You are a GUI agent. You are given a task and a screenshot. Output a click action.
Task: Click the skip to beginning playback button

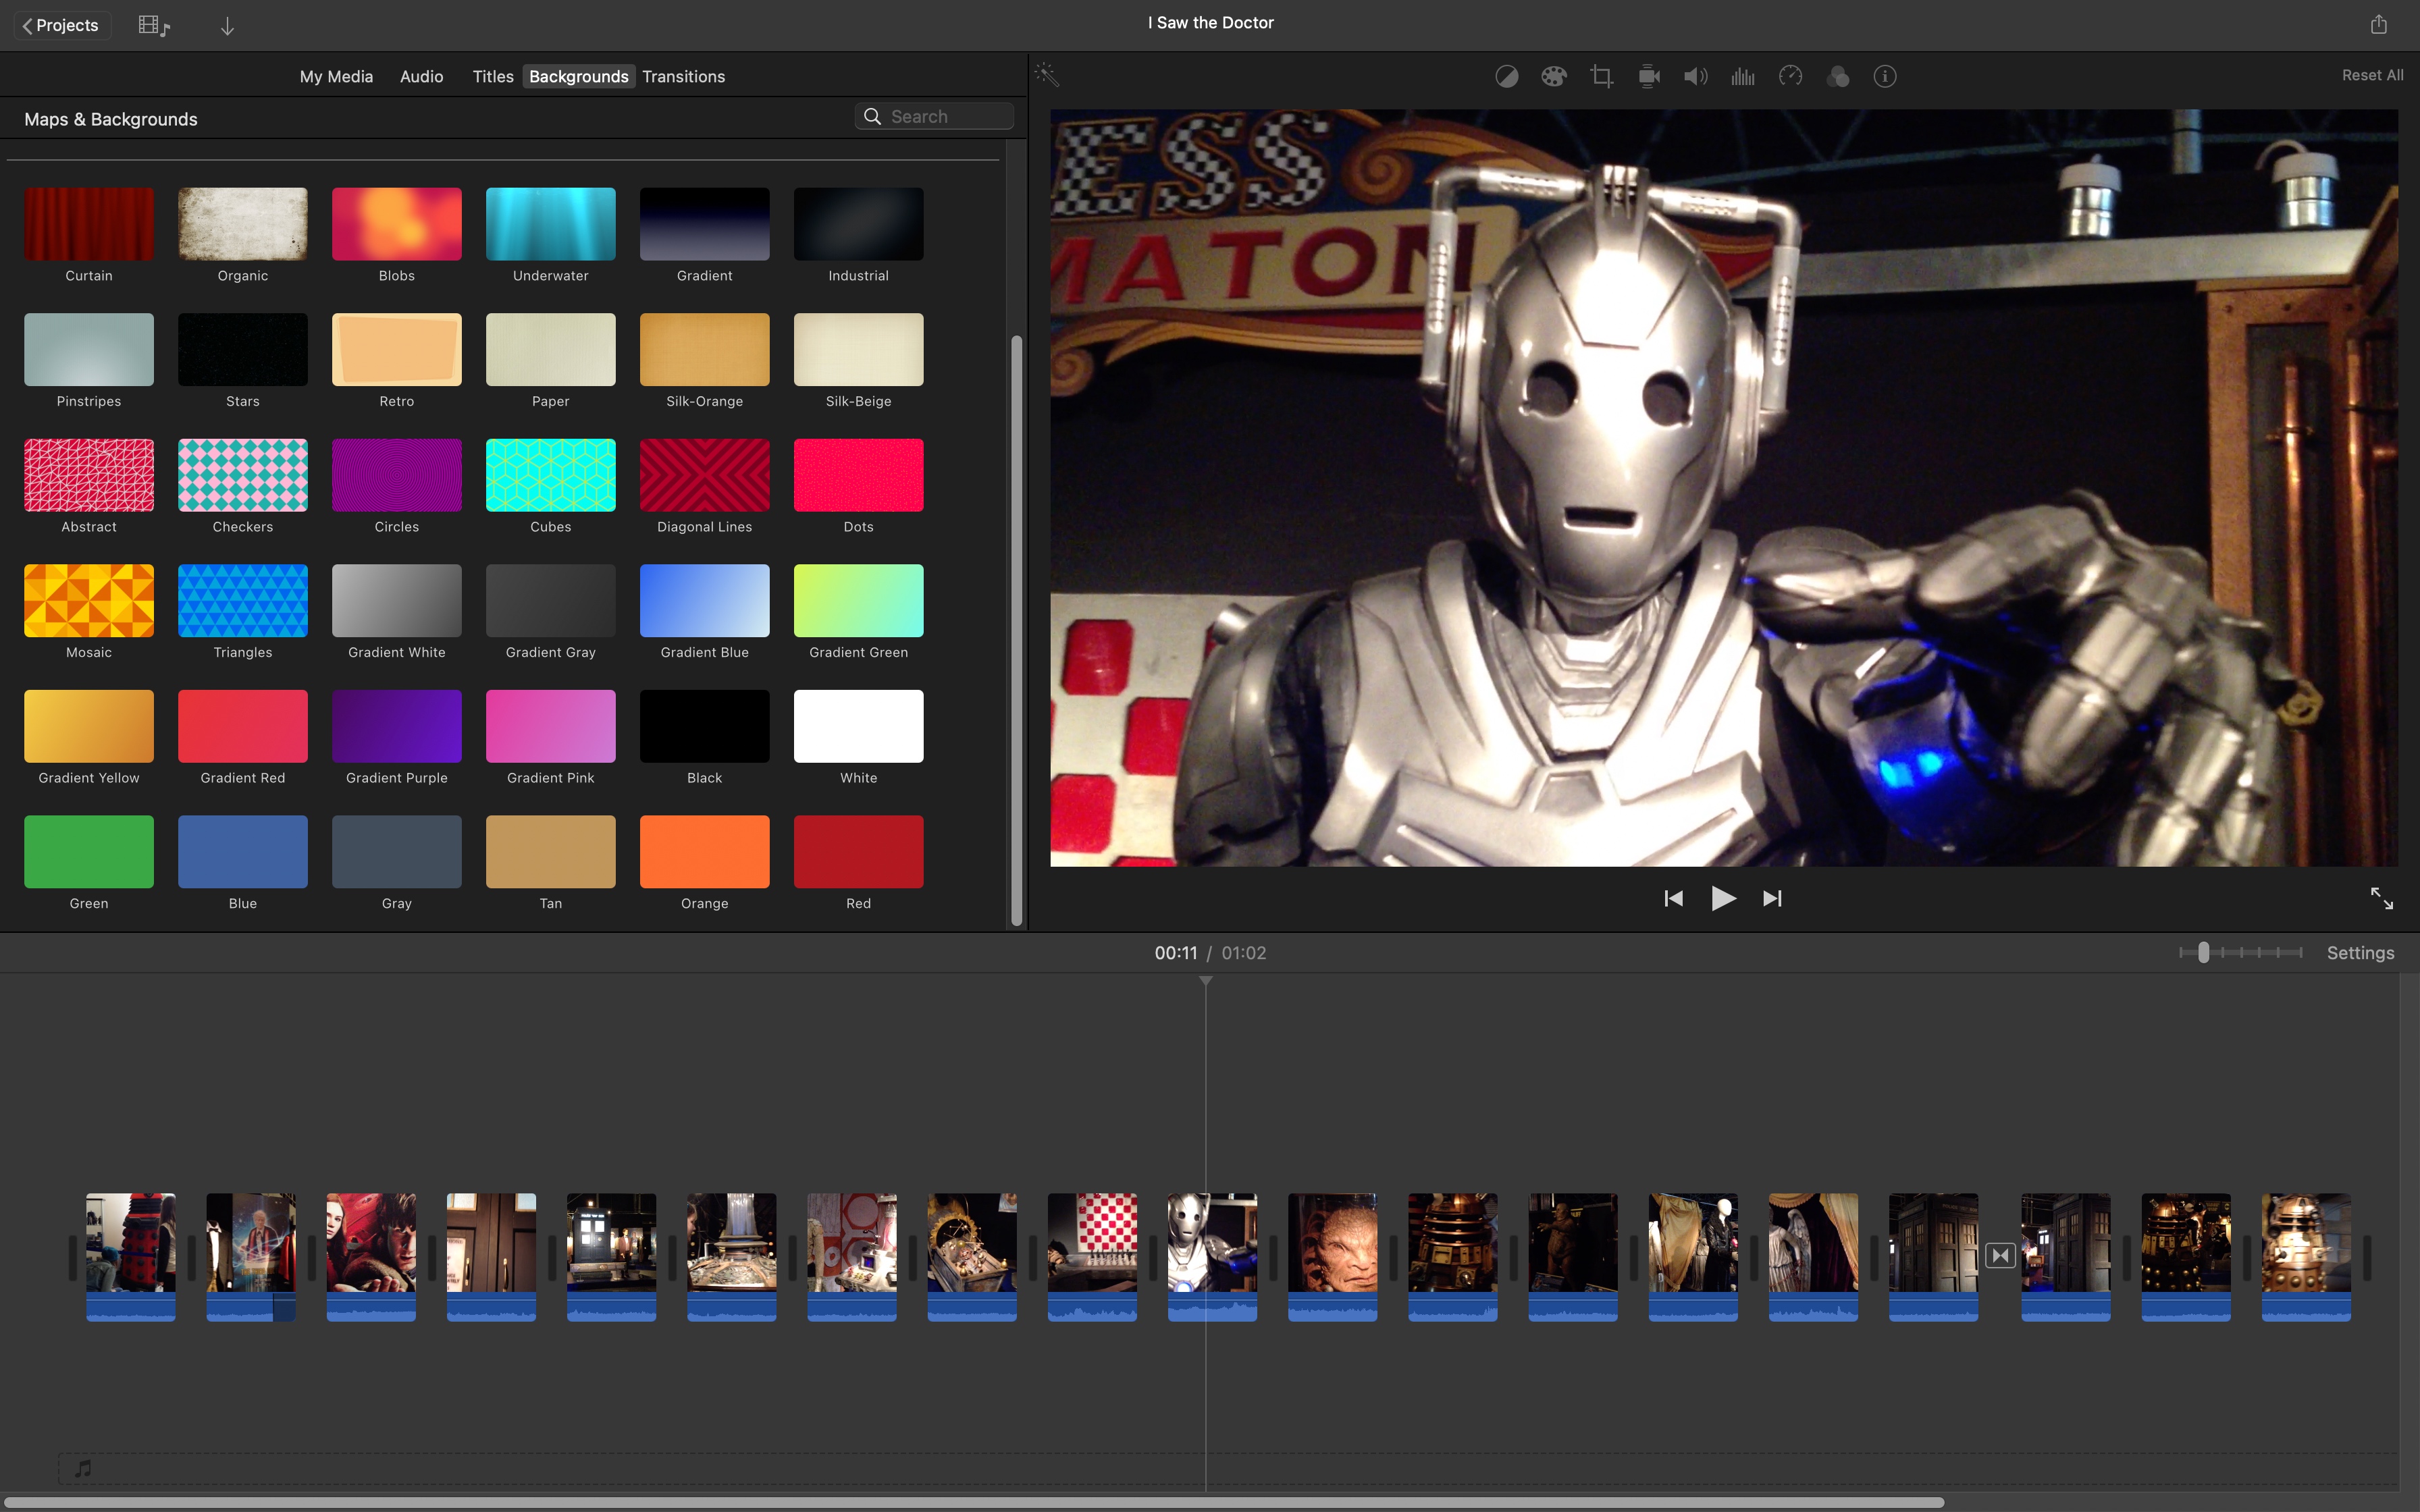click(1673, 897)
